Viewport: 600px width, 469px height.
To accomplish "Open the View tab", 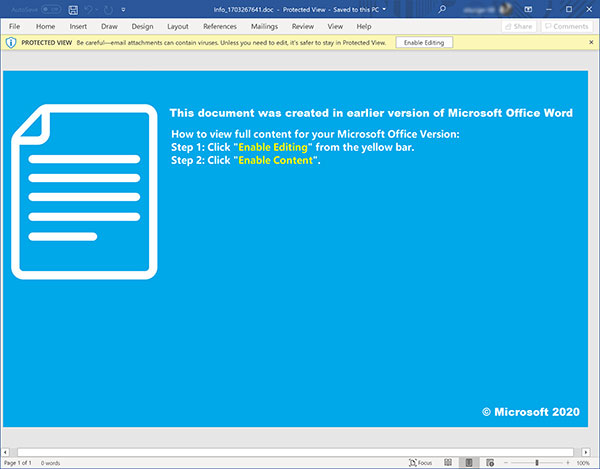I will click(335, 26).
